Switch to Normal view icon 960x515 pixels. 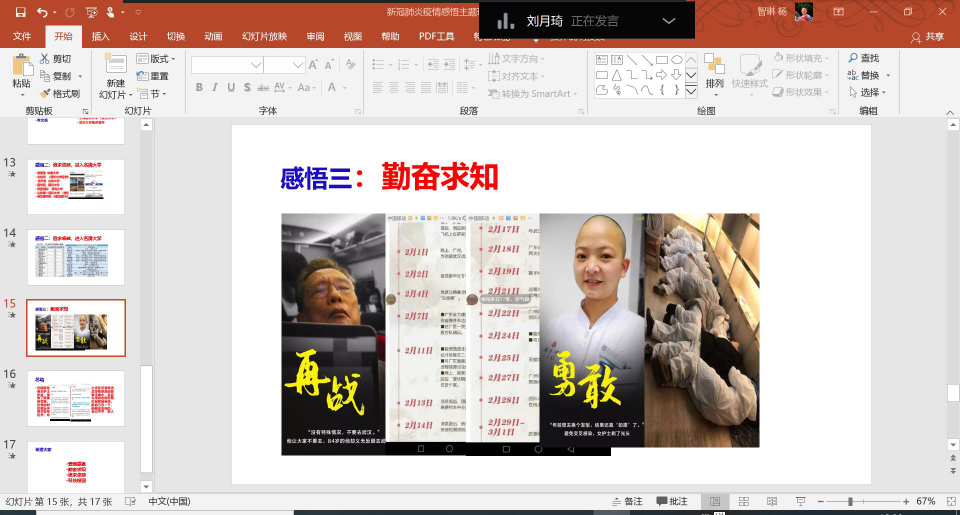point(715,502)
